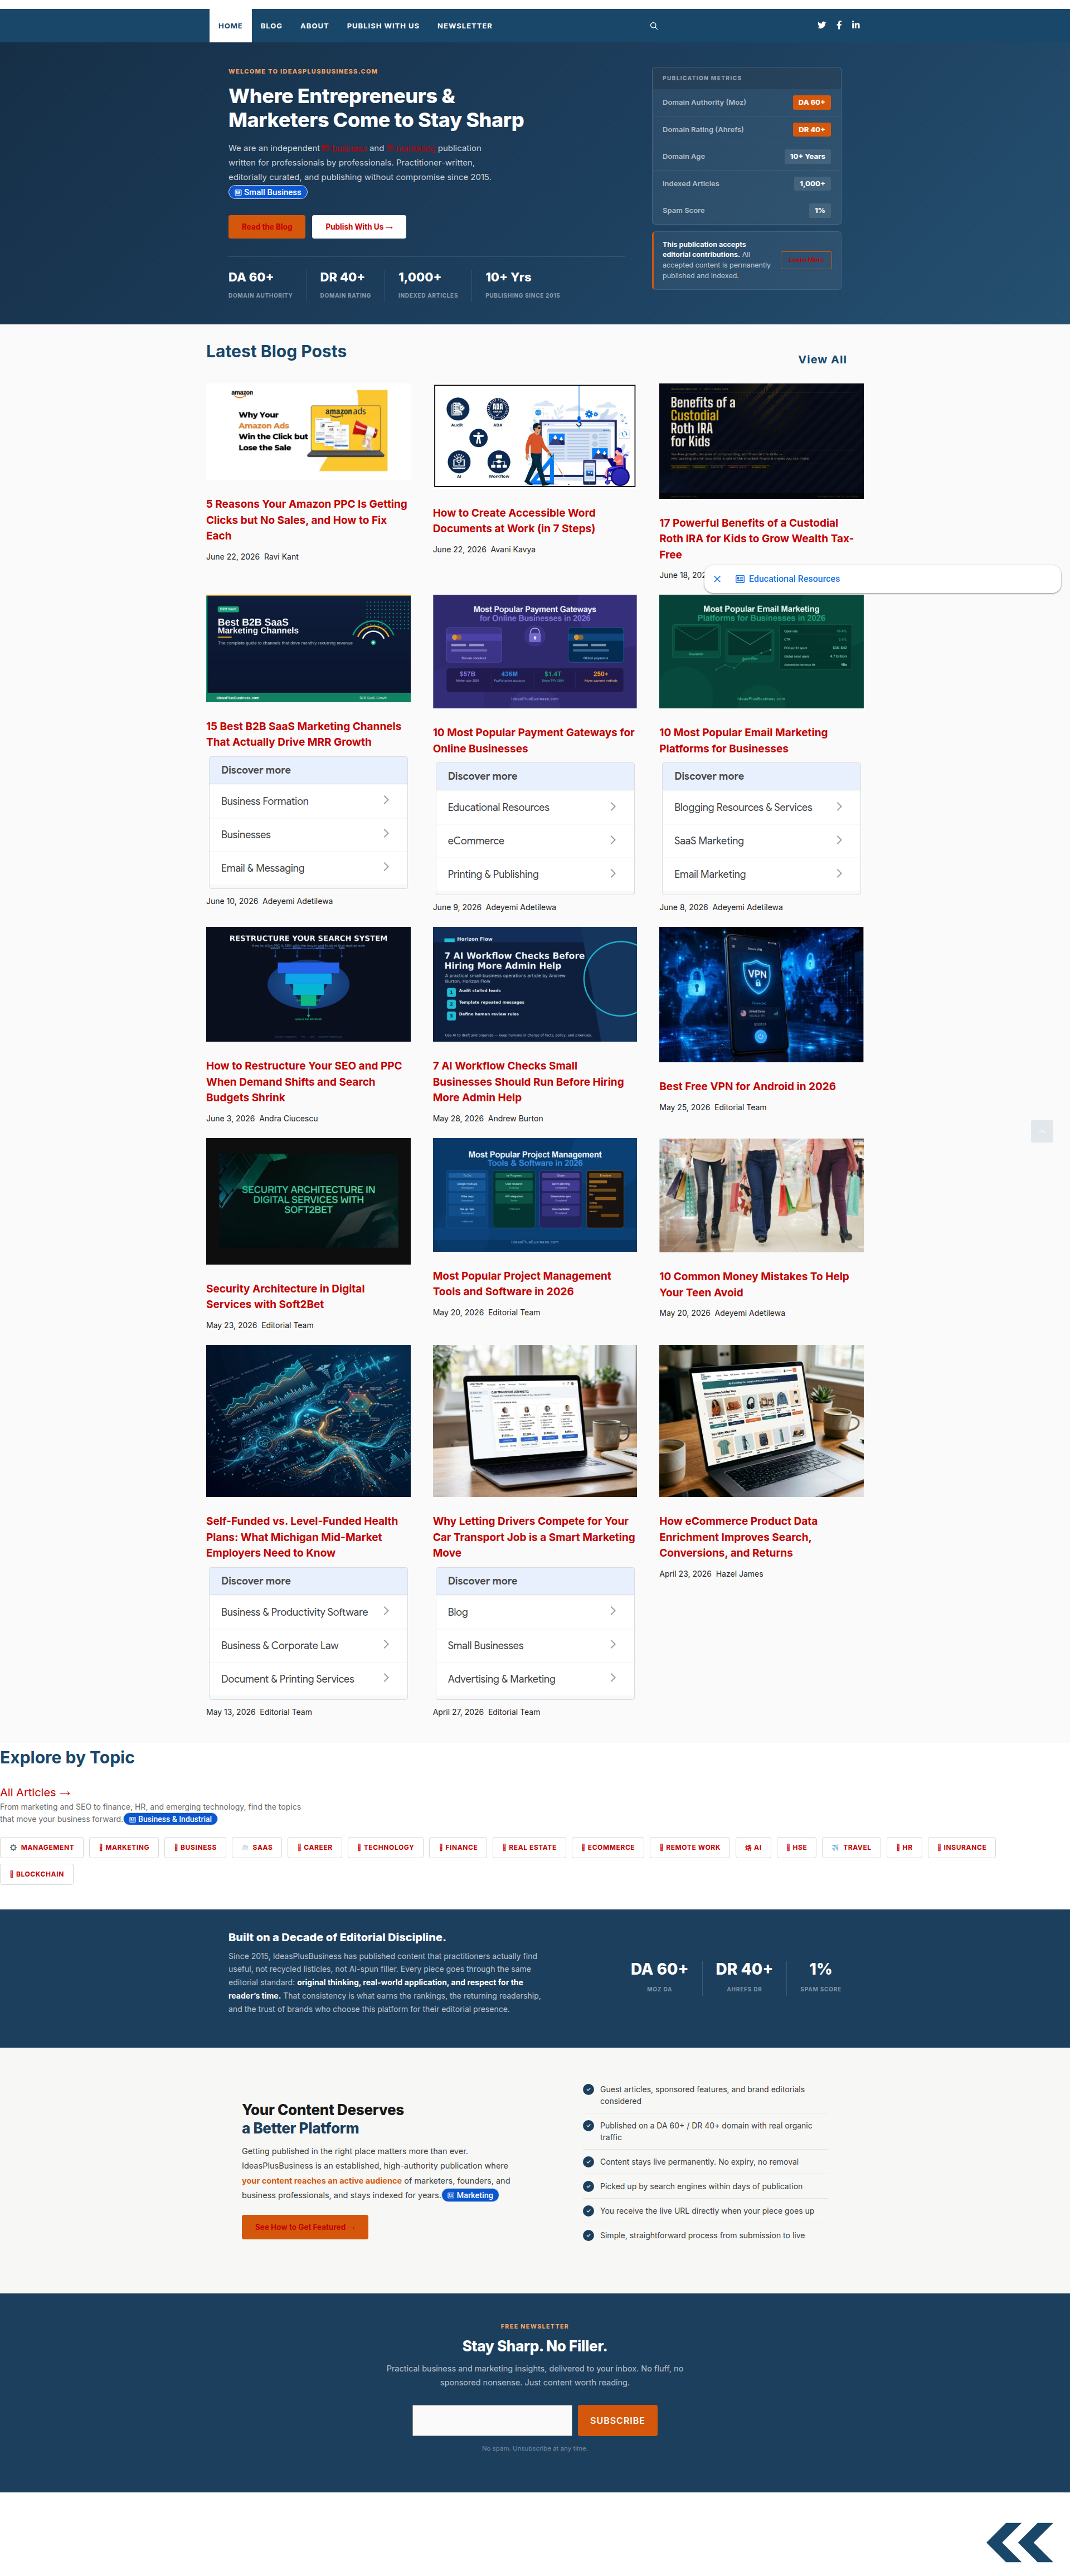Select the Travel topic tag

pos(851,1847)
